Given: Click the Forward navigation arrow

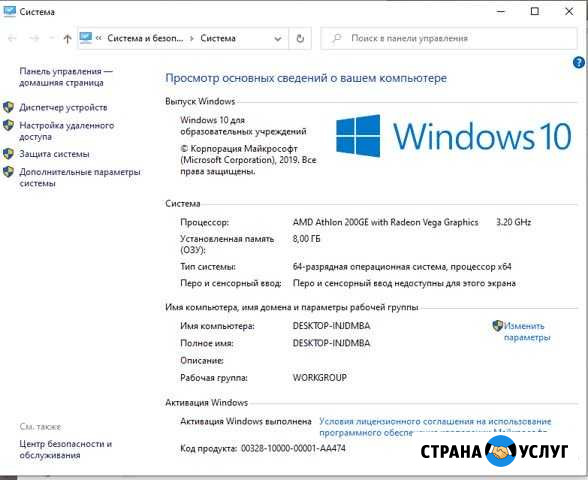Looking at the screenshot, I should click(x=34, y=38).
